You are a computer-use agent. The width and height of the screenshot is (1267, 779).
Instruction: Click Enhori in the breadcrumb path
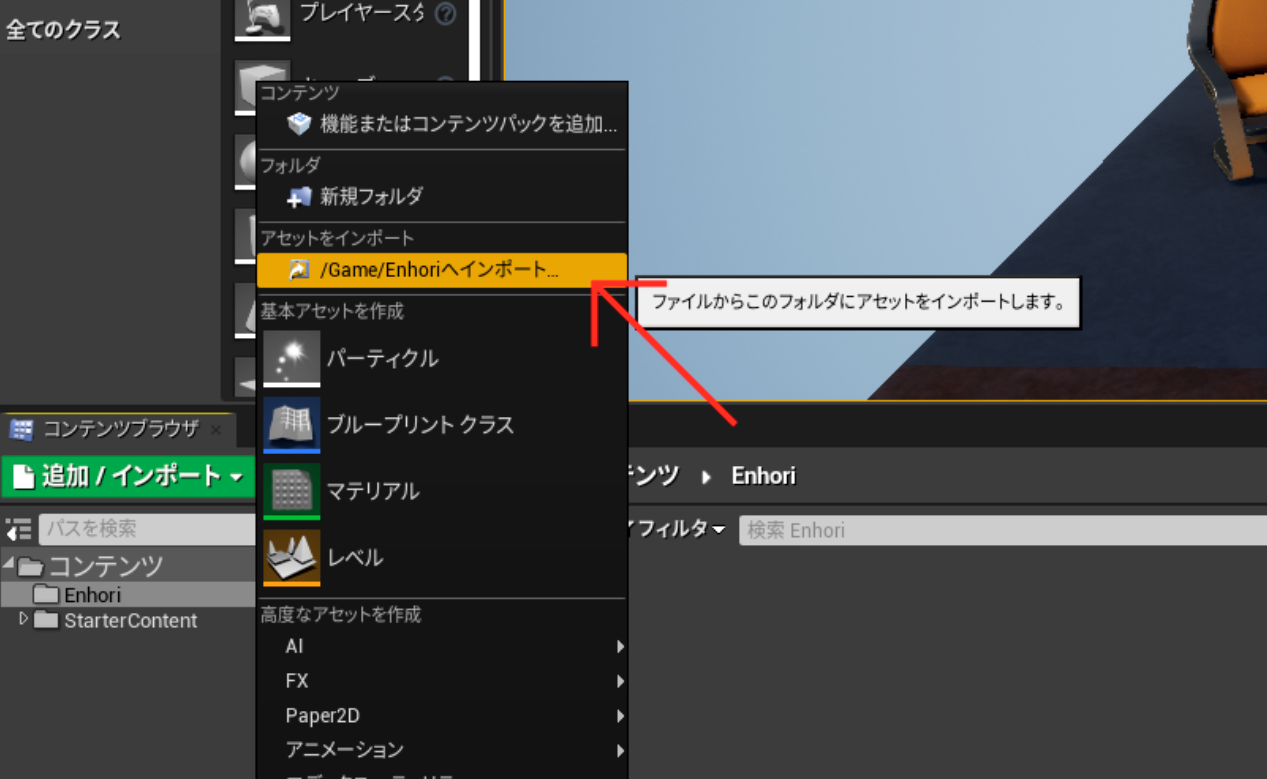763,476
